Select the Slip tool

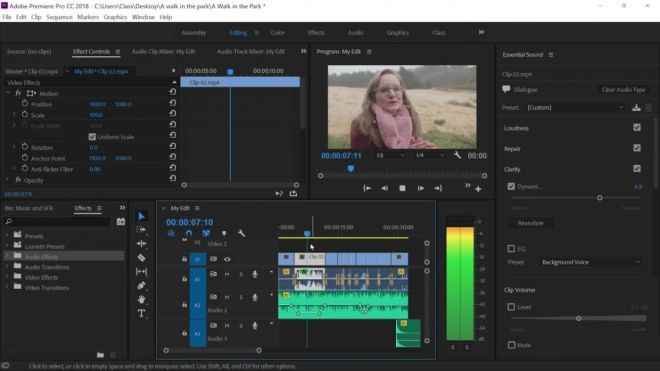pyautogui.click(x=141, y=272)
